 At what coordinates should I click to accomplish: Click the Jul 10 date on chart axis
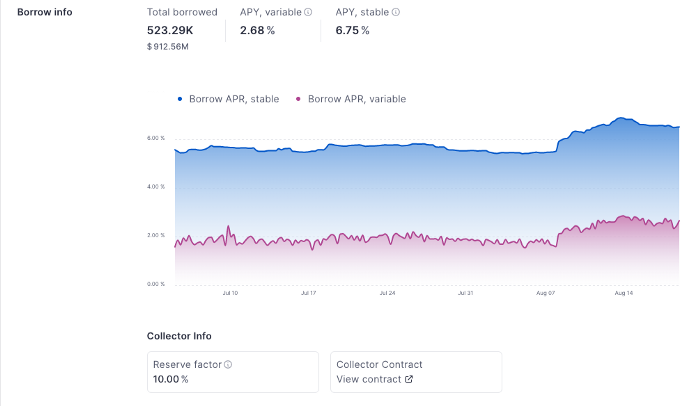(229, 293)
